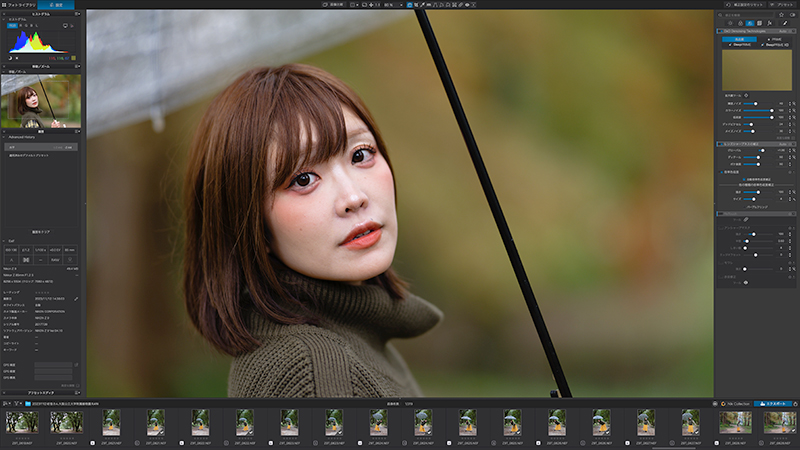The height and width of the screenshot is (450, 800).
Task: Click the ReTouch eraser tool icon
Action: point(746,219)
